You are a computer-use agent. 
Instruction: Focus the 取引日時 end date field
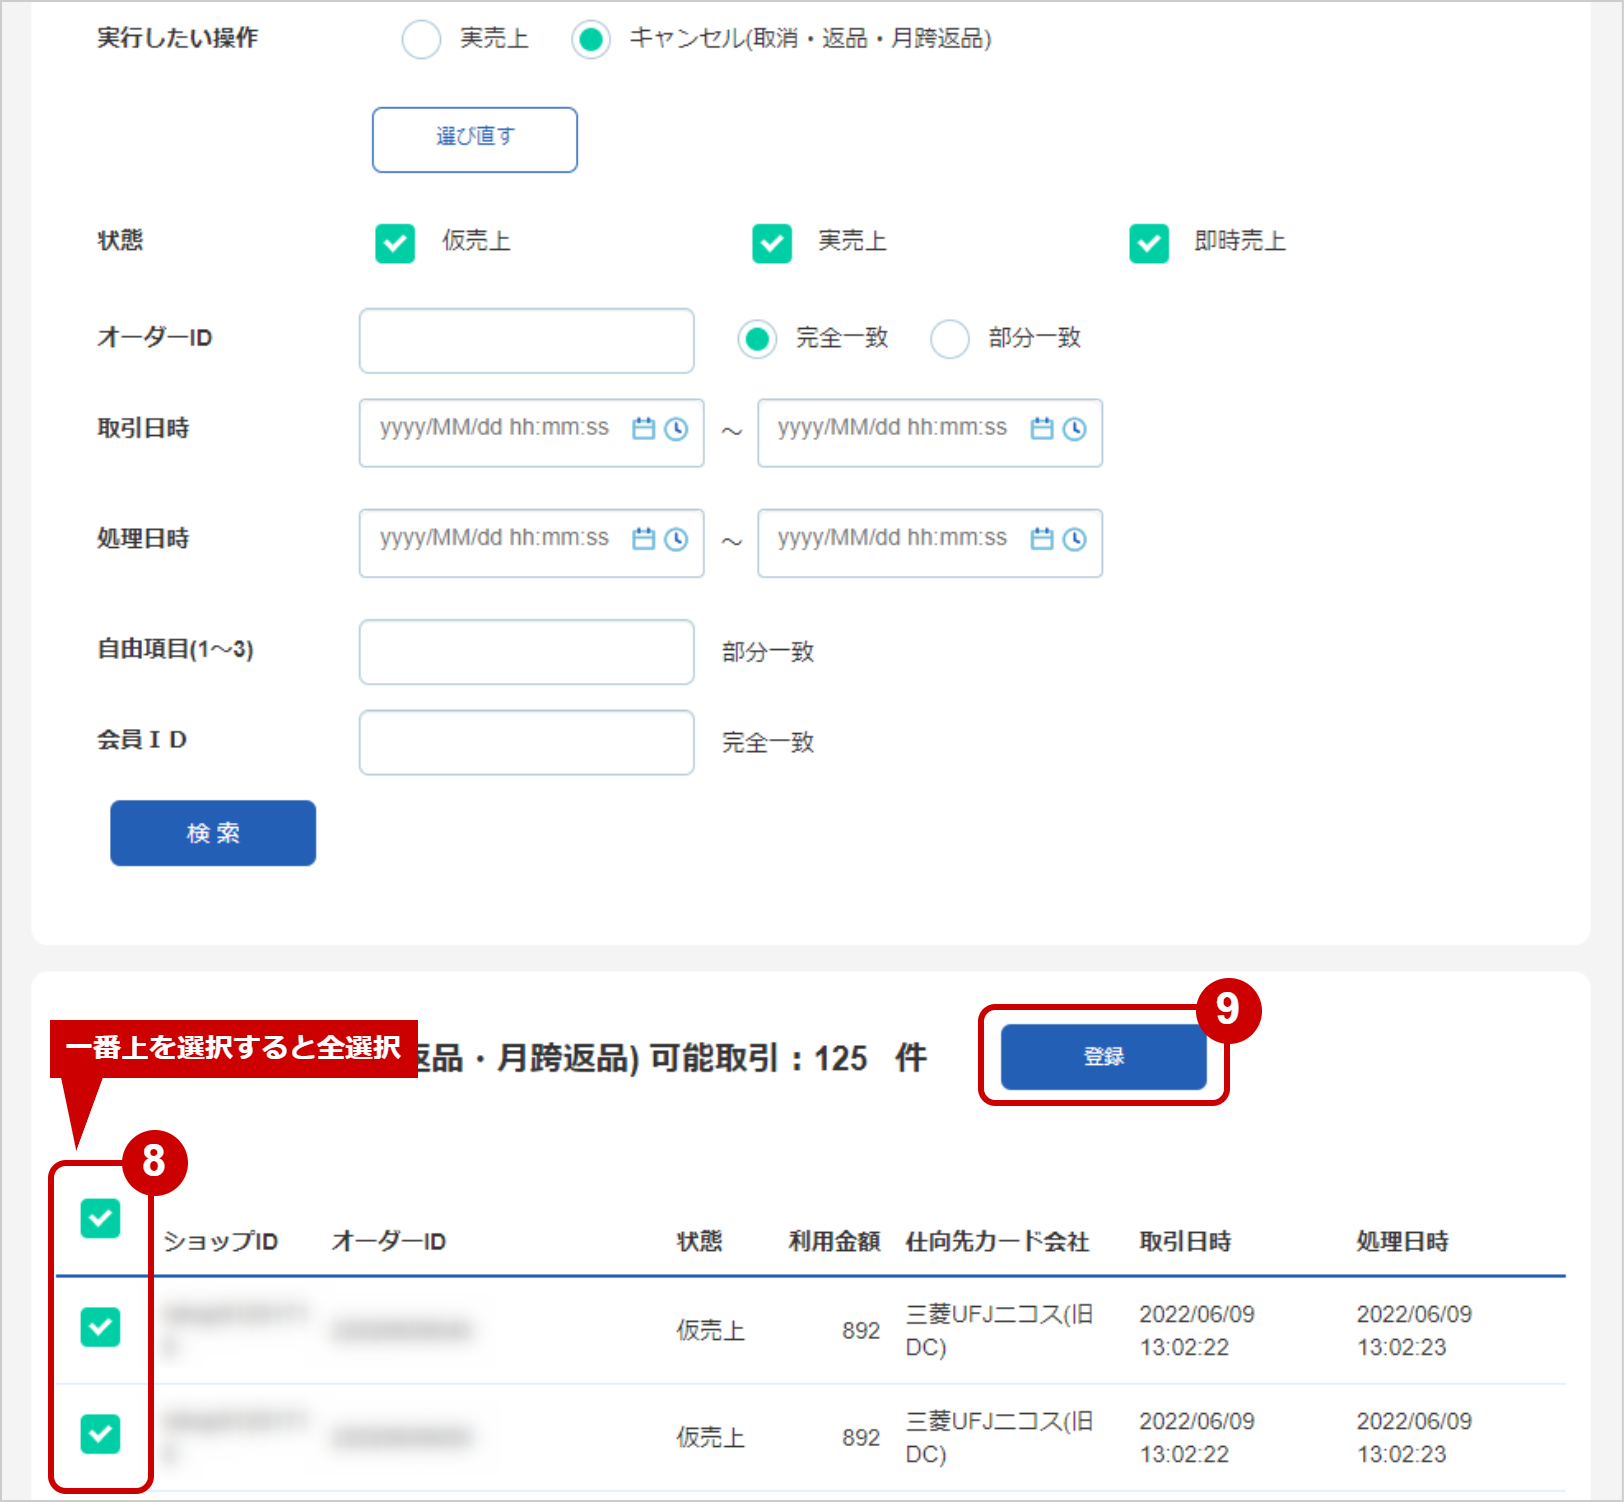pyautogui.click(x=930, y=433)
